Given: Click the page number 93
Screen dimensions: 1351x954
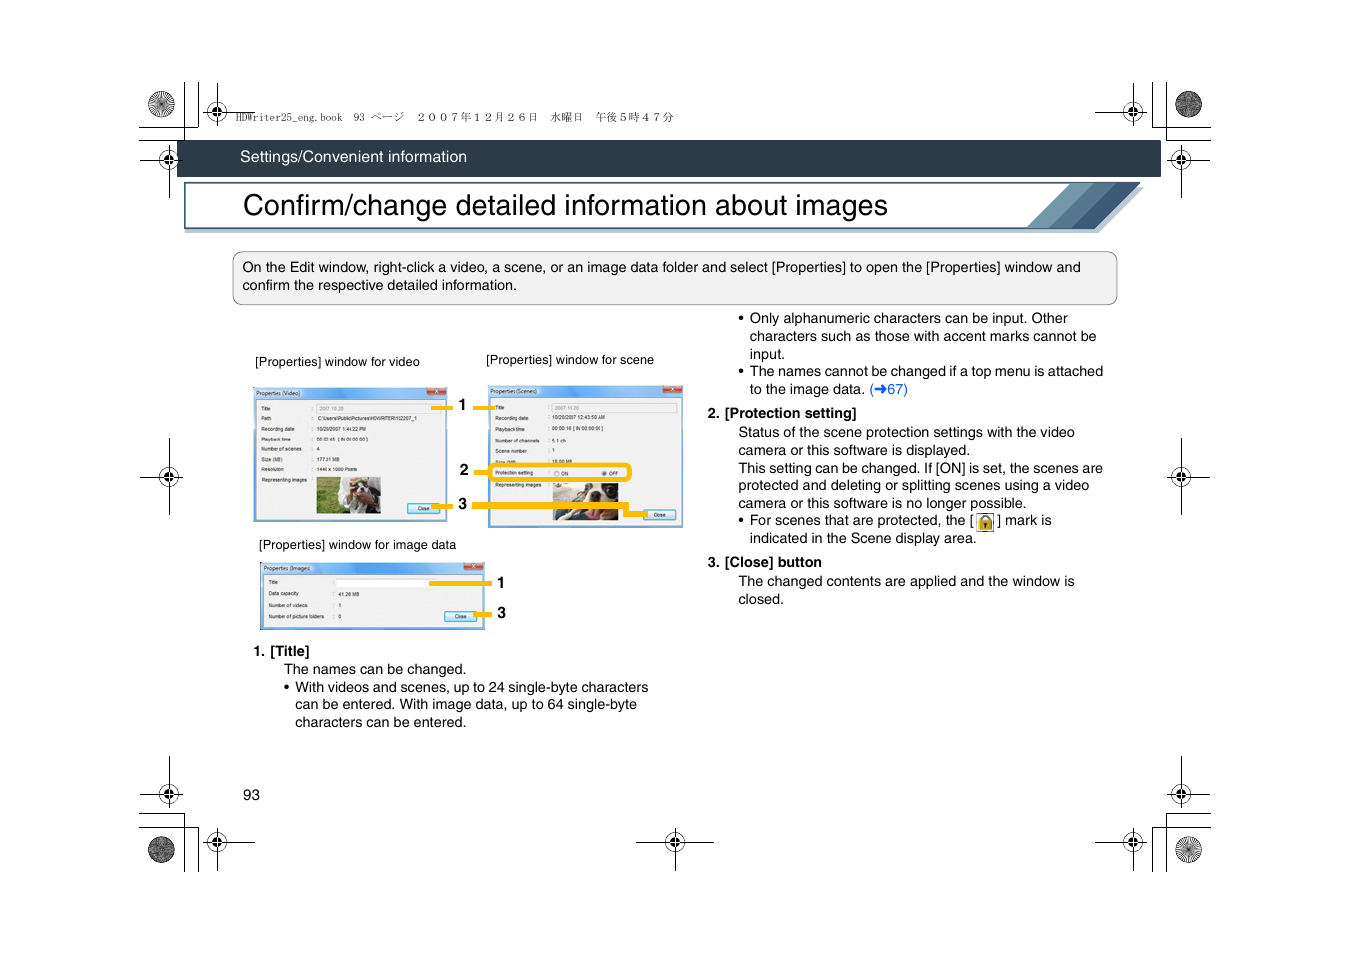Looking at the screenshot, I should (251, 795).
